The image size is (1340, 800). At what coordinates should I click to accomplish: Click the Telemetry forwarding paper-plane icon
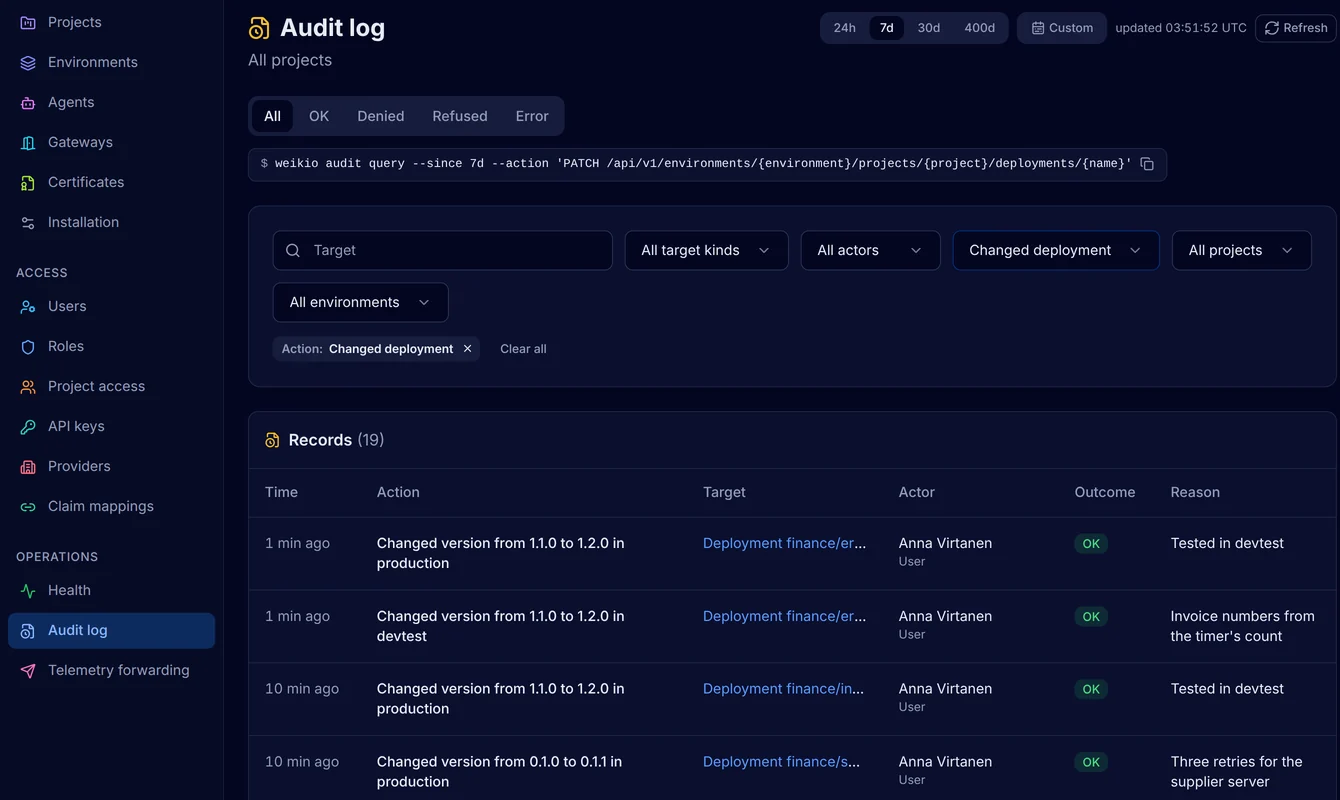28,670
